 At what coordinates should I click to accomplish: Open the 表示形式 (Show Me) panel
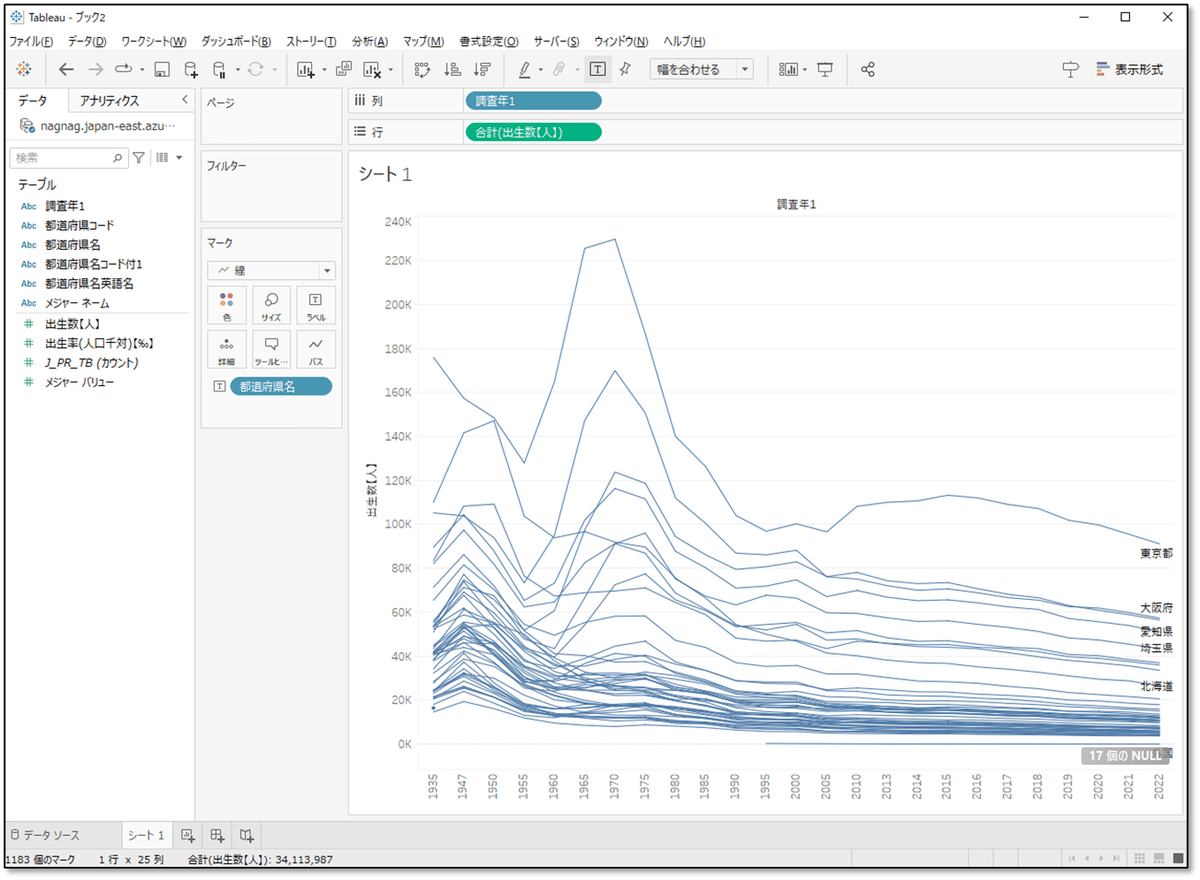pyautogui.click(x=1129, y=69)
